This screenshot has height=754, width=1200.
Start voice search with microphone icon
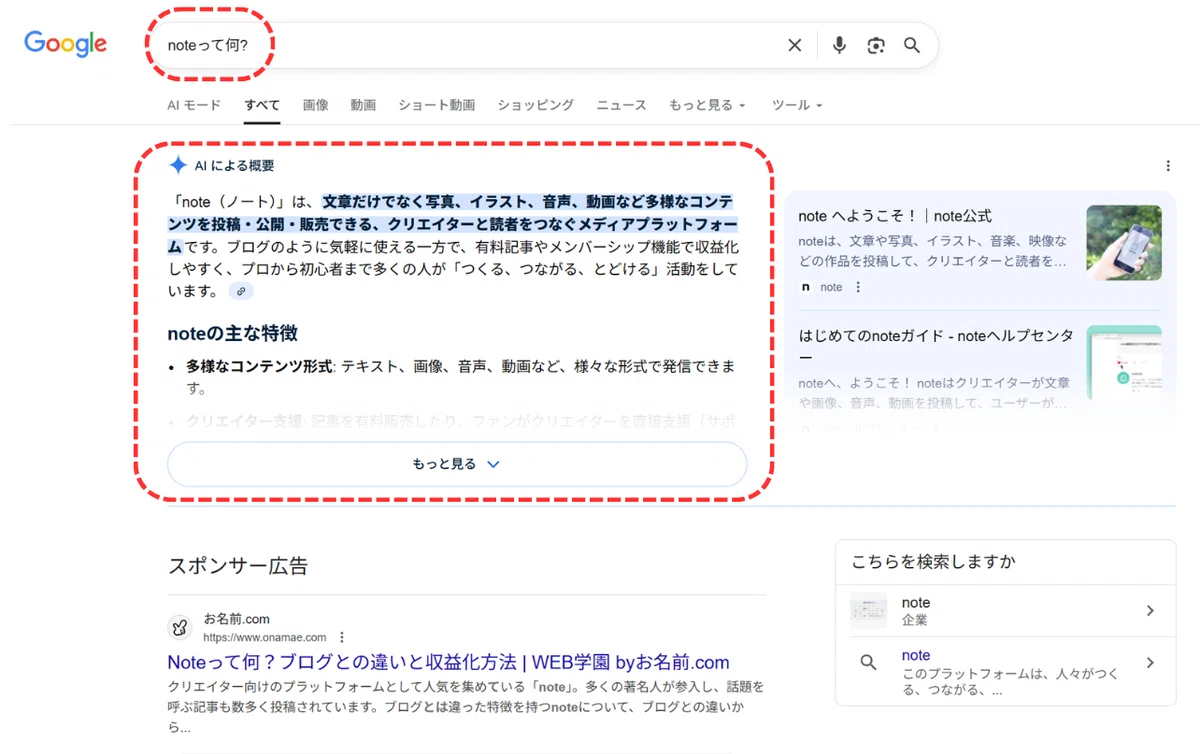click(839, 45)
